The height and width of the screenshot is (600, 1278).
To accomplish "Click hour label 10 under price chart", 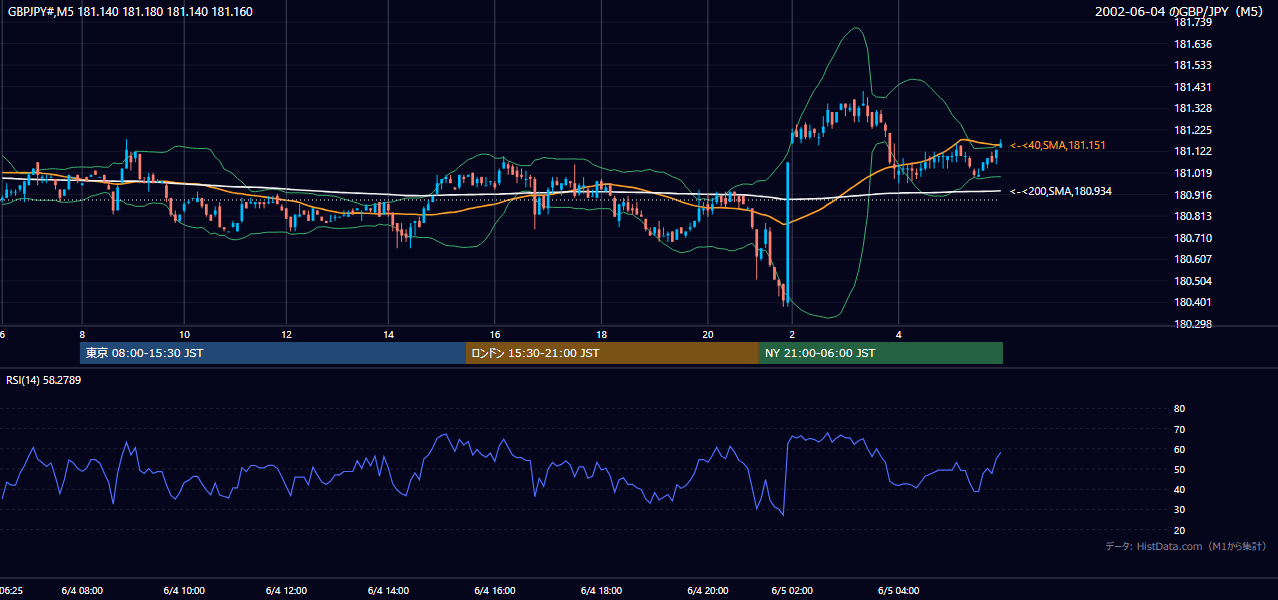I will (x=185, y=334).
